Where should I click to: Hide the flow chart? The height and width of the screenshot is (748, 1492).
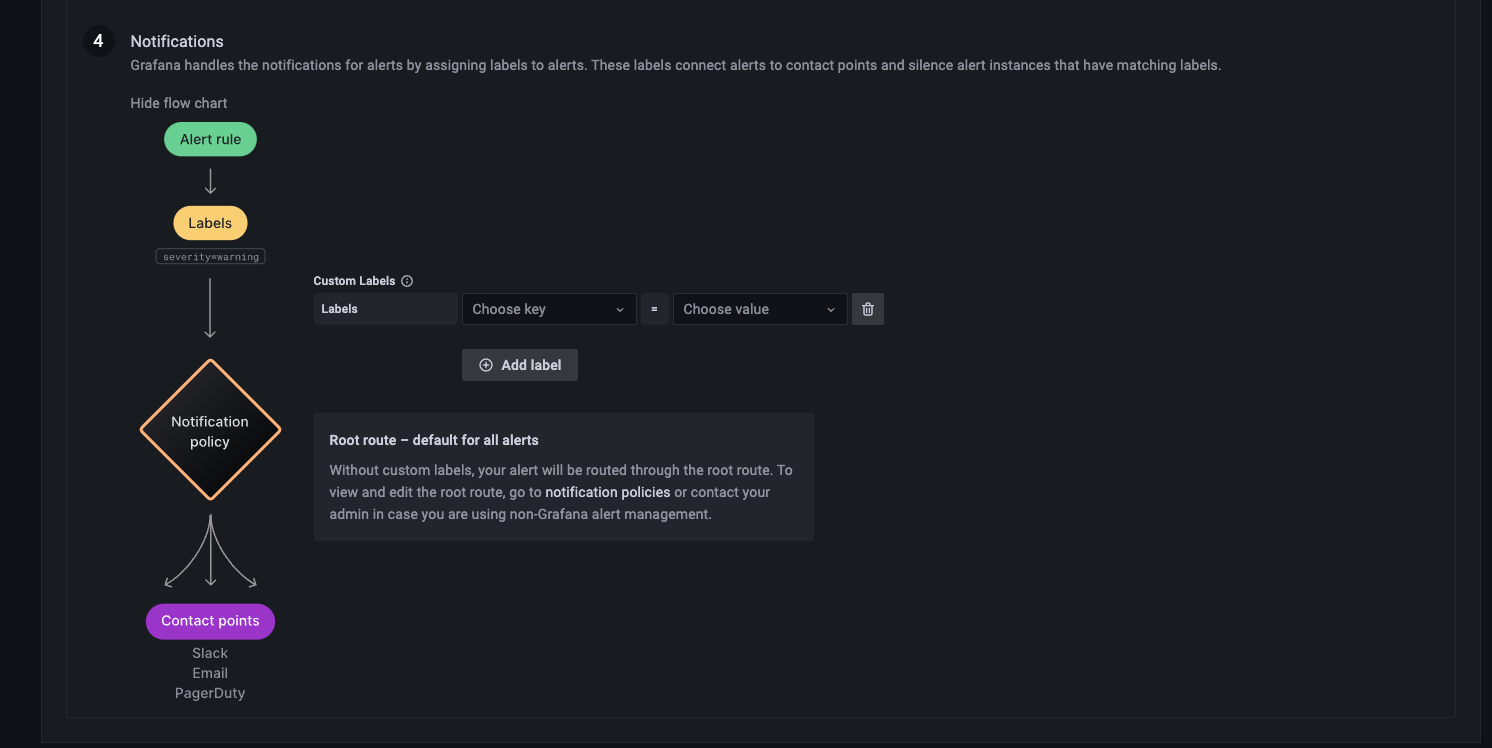click(x=178, y=102)
